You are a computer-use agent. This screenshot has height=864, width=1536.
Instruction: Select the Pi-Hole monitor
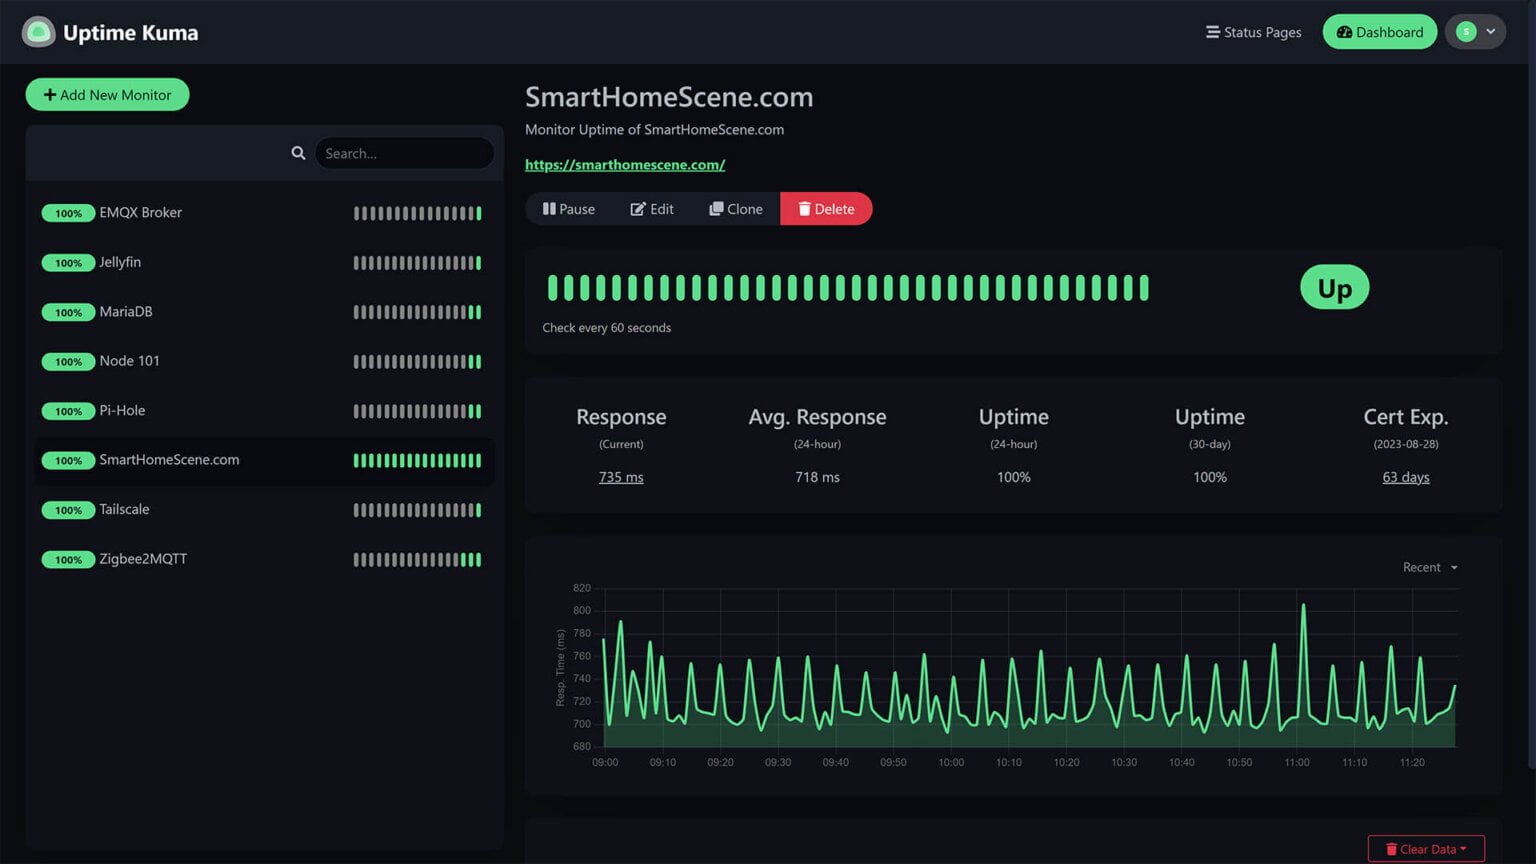[x=122, y=410]
